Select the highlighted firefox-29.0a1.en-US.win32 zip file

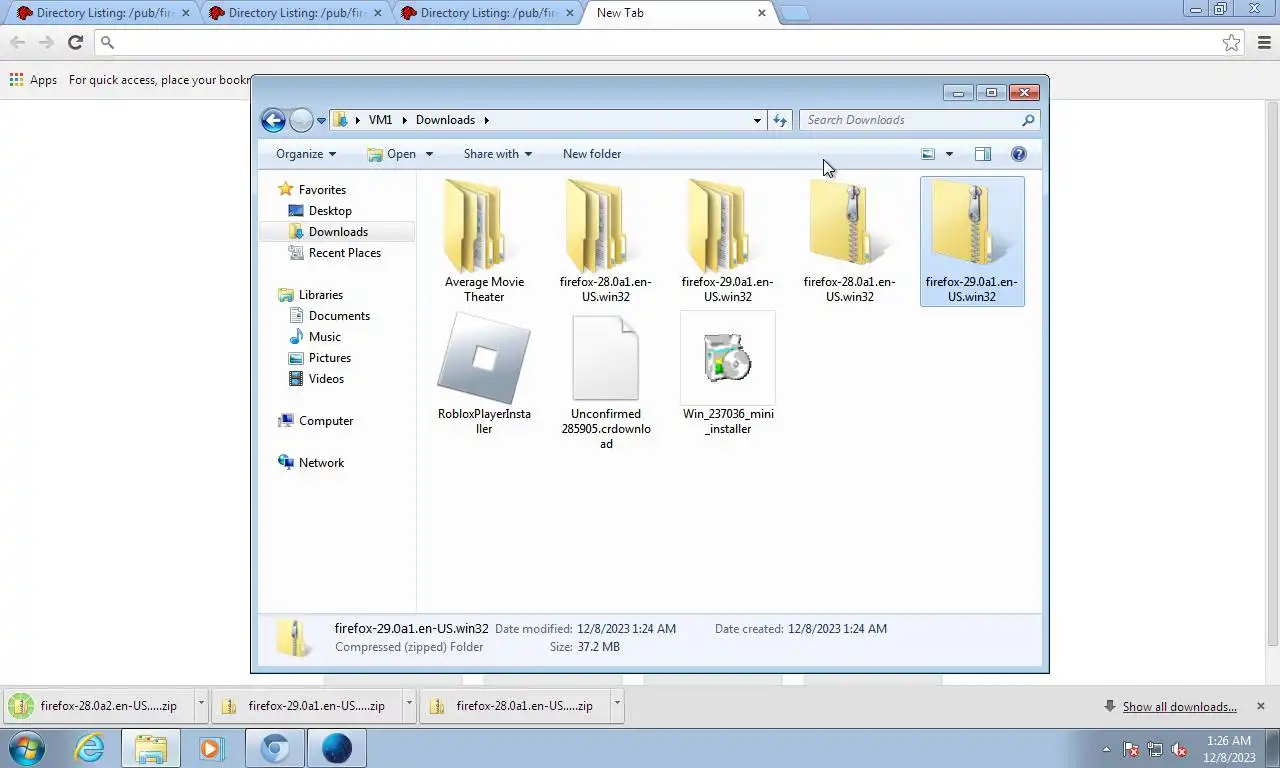pos(971,240)
